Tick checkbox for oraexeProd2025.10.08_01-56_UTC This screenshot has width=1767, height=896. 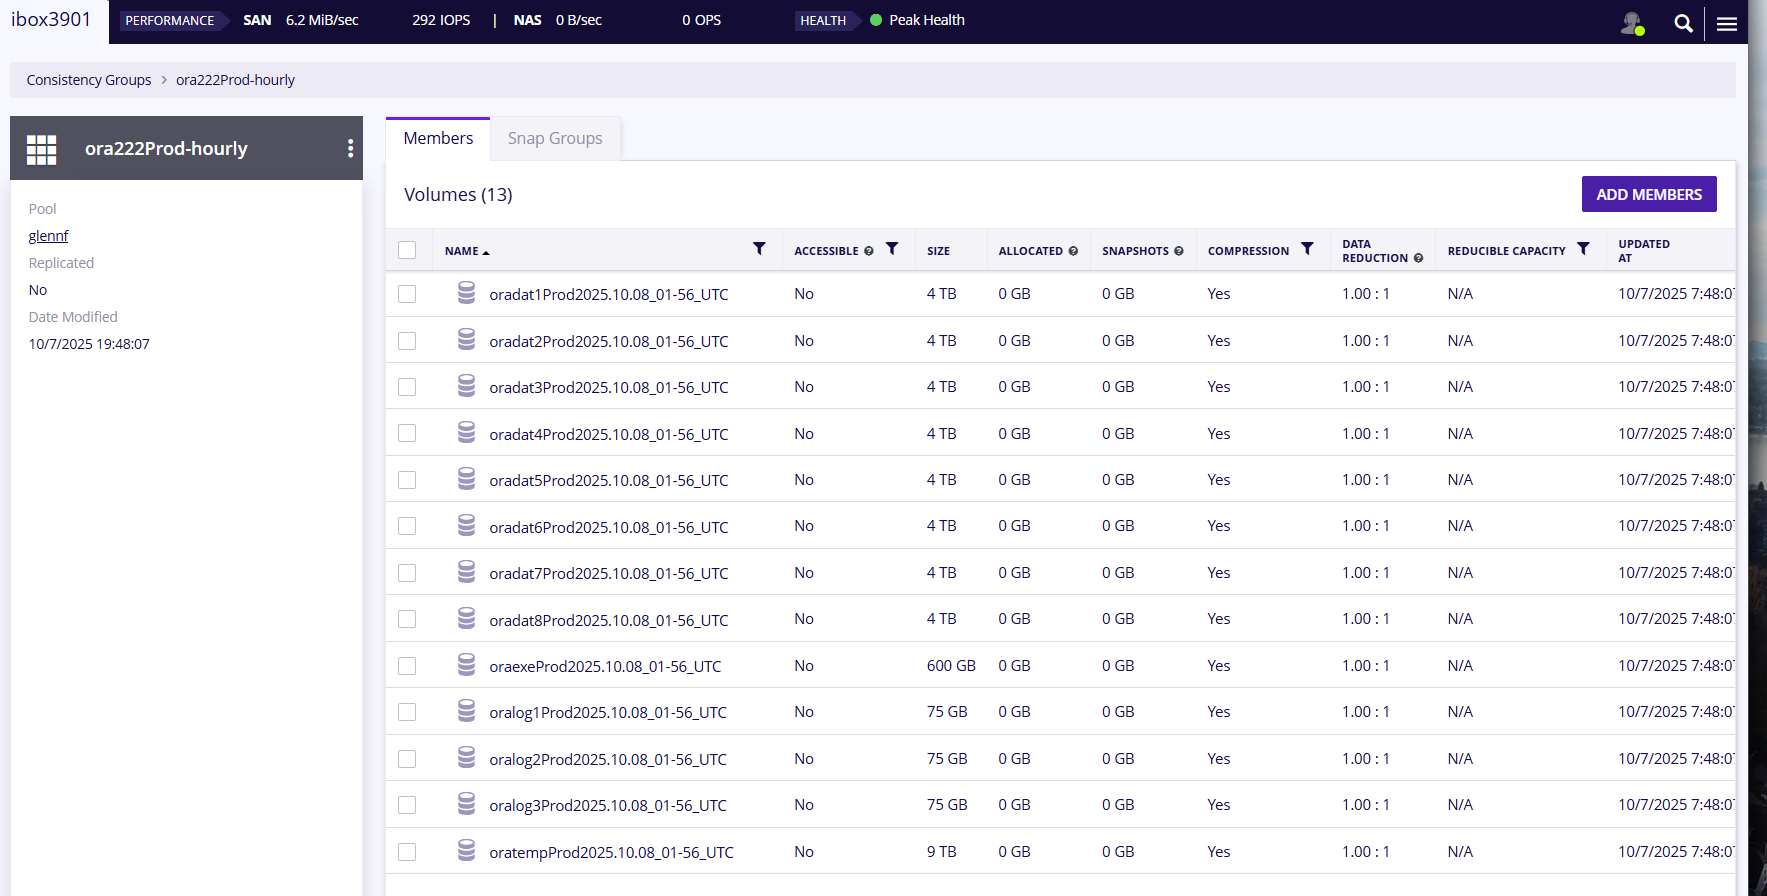(x=407, y=666)
